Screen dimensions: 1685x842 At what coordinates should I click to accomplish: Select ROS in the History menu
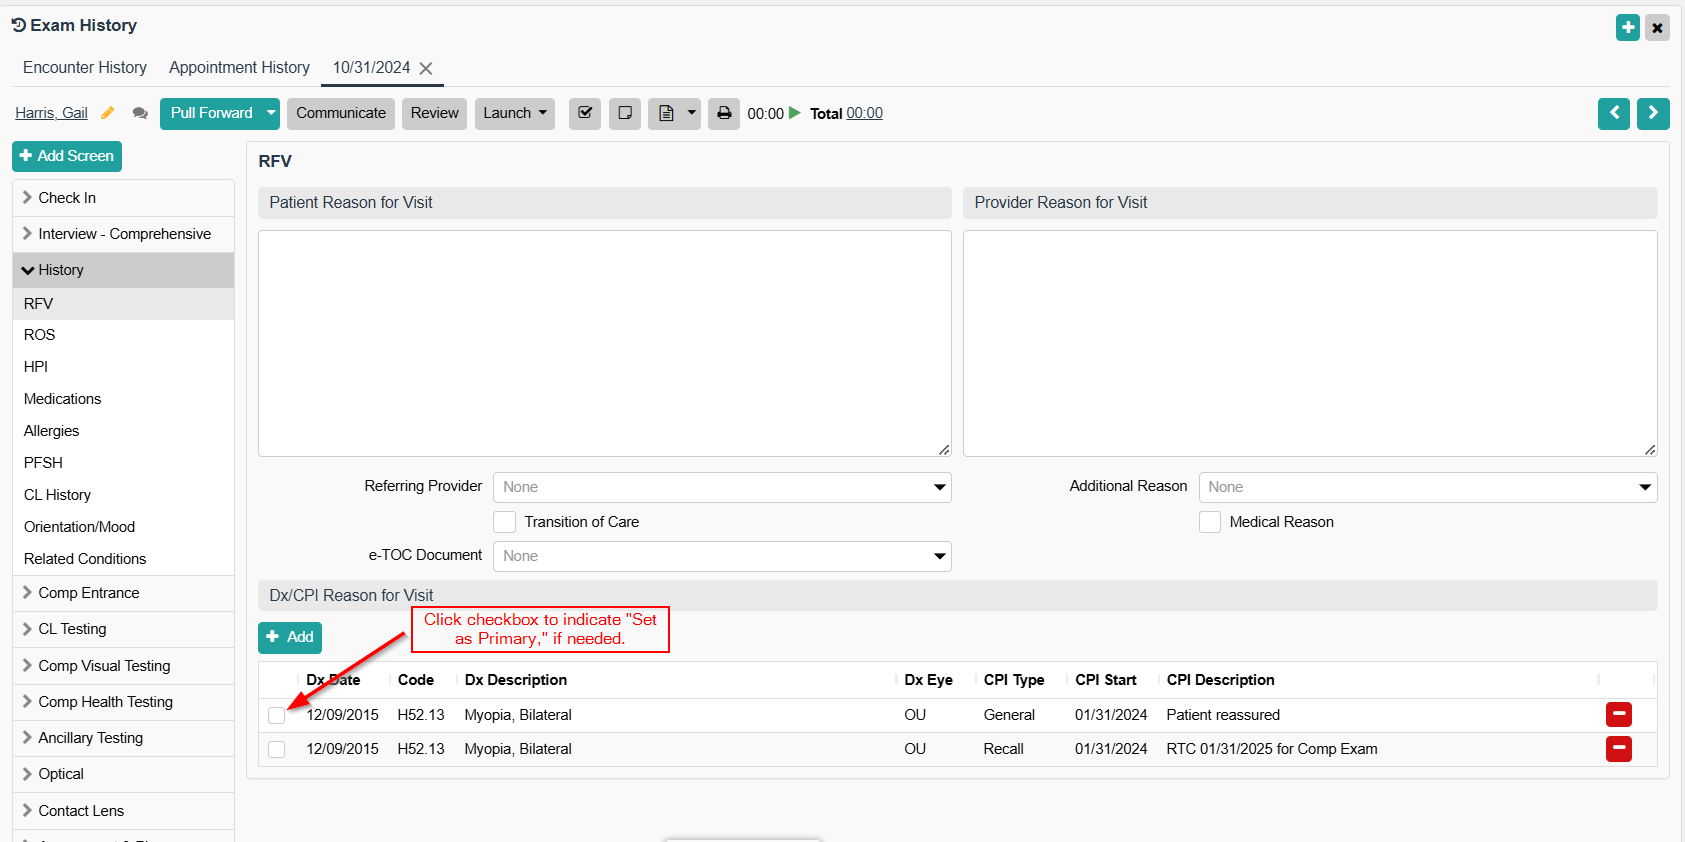(40, 335)
